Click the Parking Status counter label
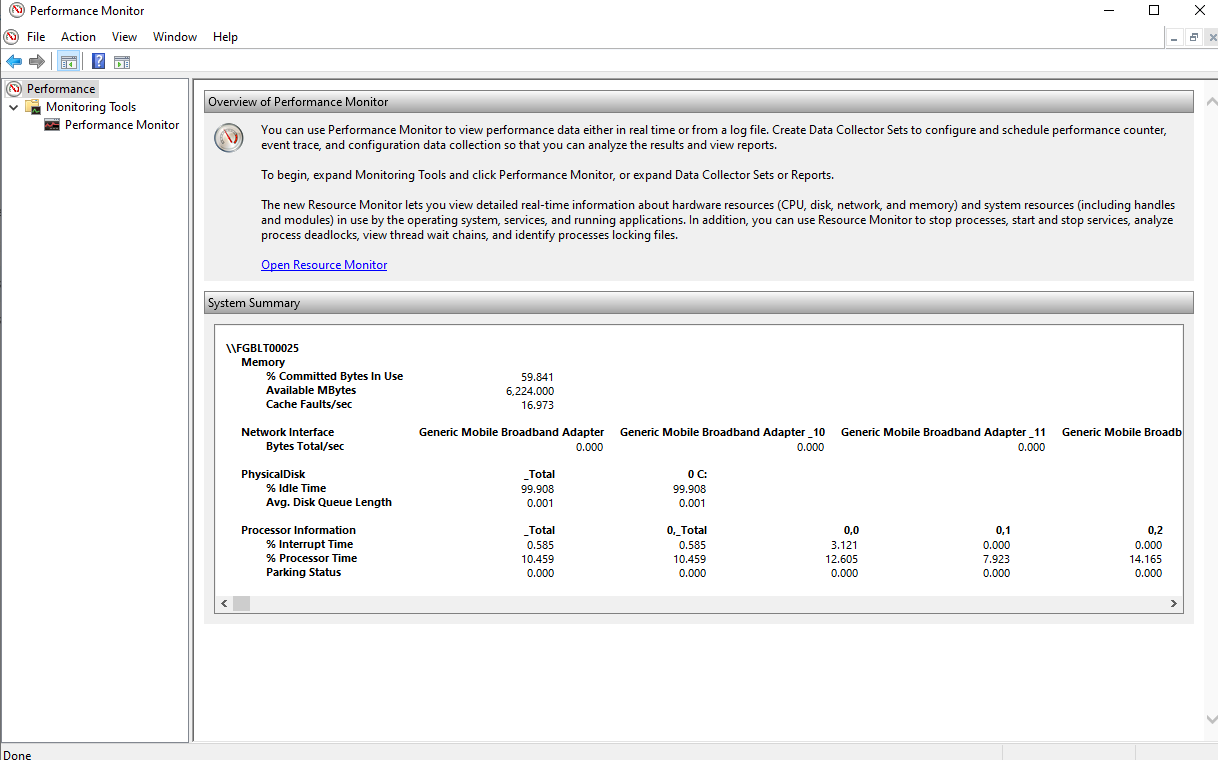 tap(303, 572)
